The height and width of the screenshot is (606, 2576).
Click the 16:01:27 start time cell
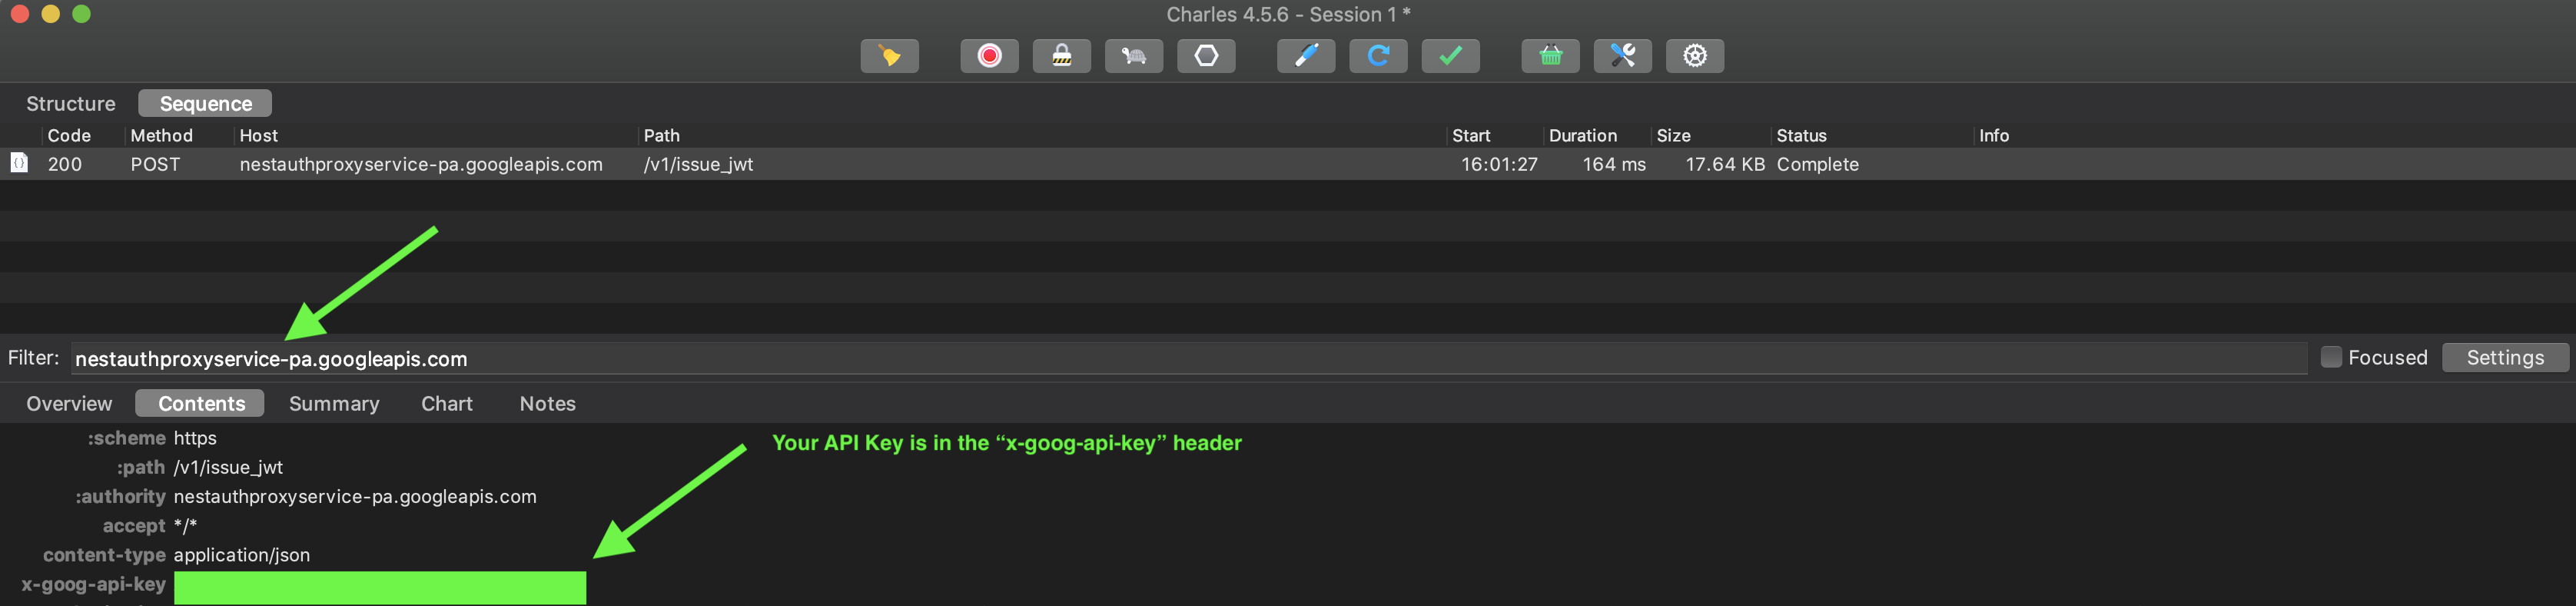(x=1499, y=165)
